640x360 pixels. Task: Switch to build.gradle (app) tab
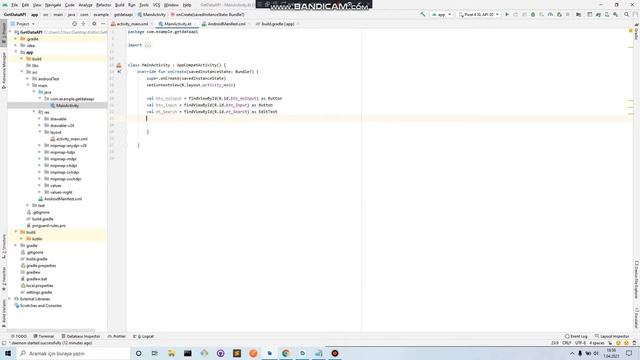pyautogui.click(x=277, y=24)
